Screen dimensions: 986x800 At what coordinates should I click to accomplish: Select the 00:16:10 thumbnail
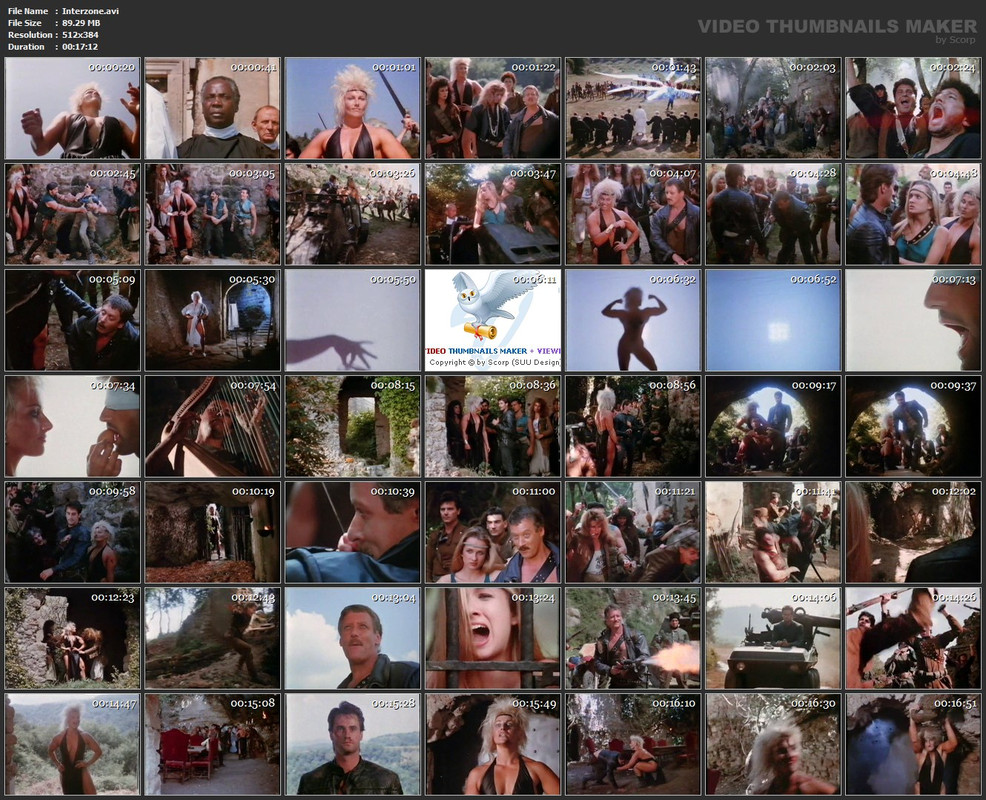coord(633,745)
